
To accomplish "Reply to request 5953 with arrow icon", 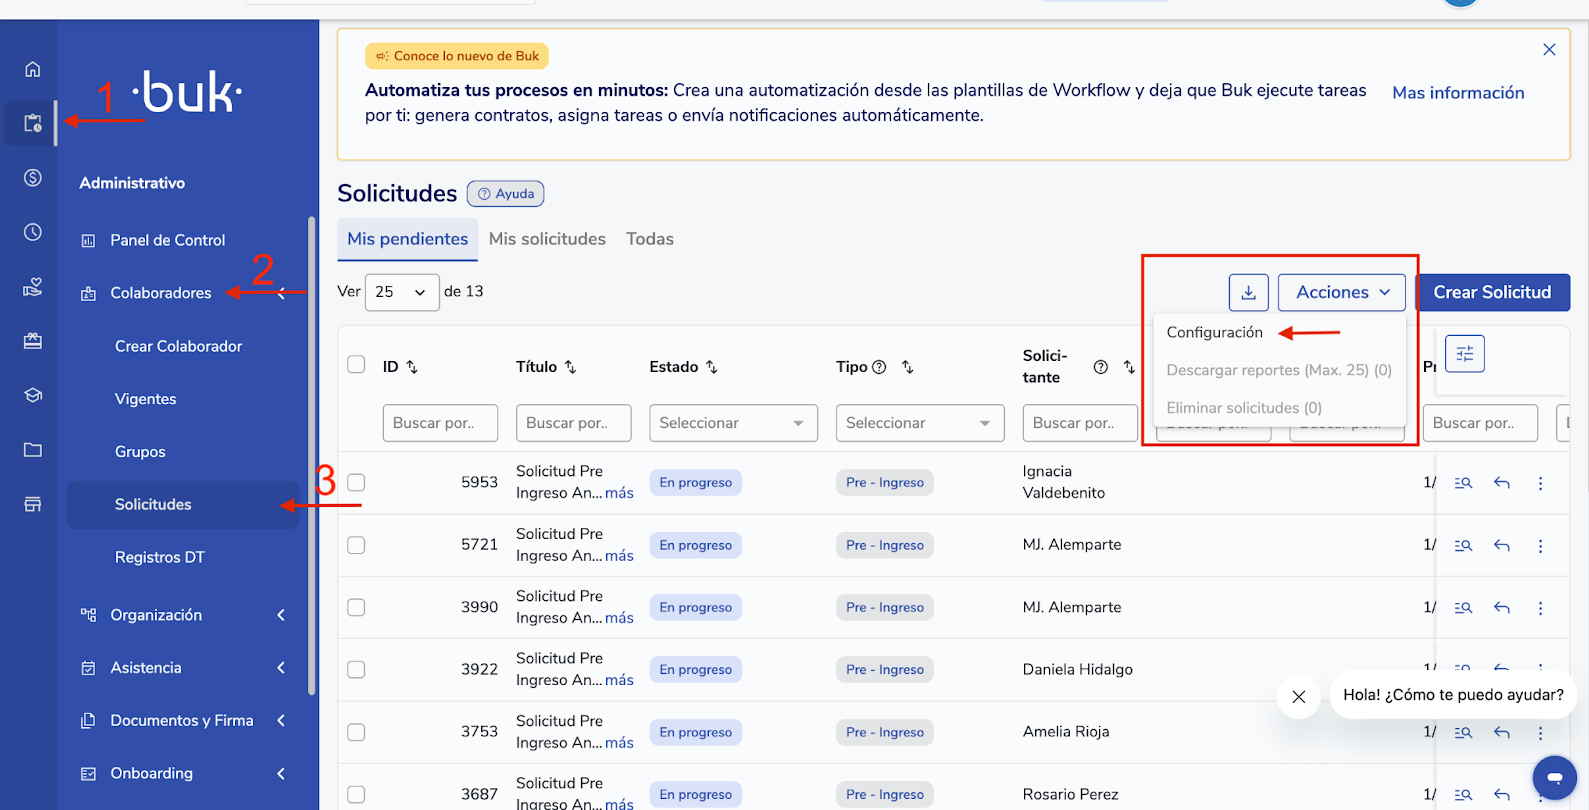I will pos(1502,483).
